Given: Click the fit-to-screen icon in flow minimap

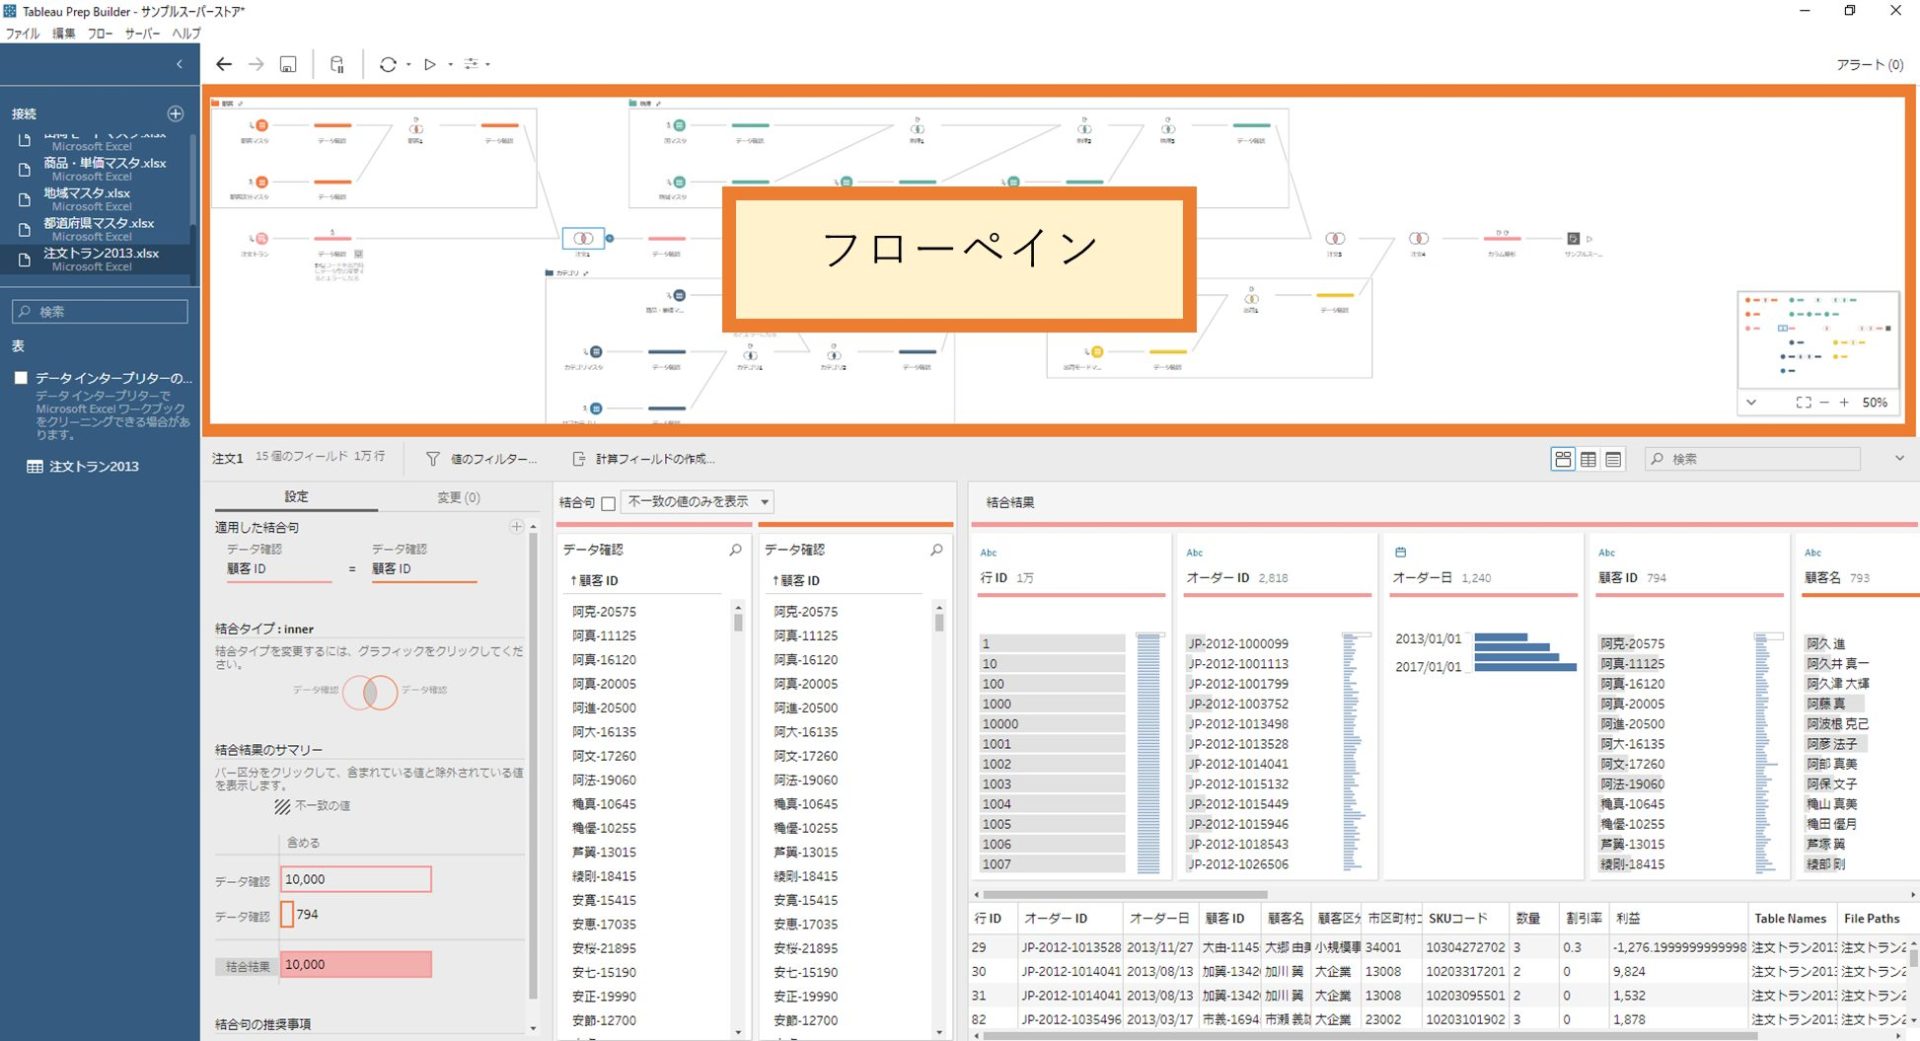Looking at the screenshot, I should (x=1804, y=402).
